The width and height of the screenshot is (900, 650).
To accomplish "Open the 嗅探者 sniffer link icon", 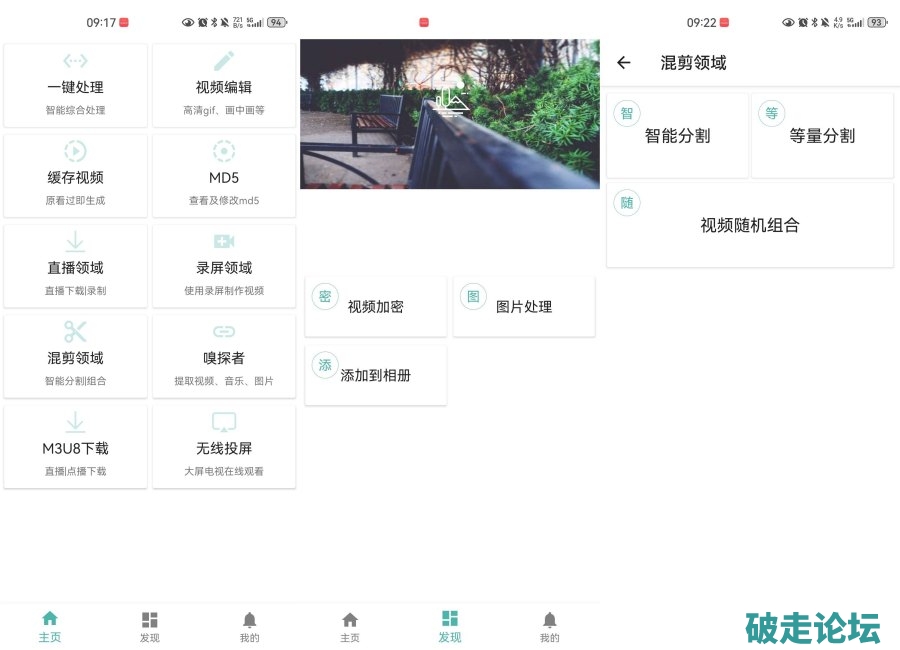I will pyautogui.click(x=224, y=332).
